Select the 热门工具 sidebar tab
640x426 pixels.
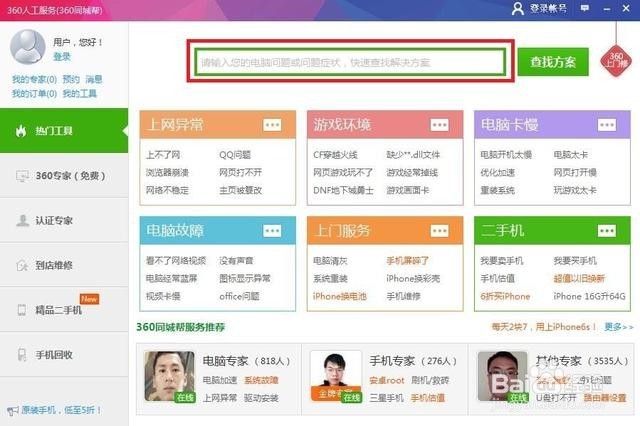coord(64,131)
